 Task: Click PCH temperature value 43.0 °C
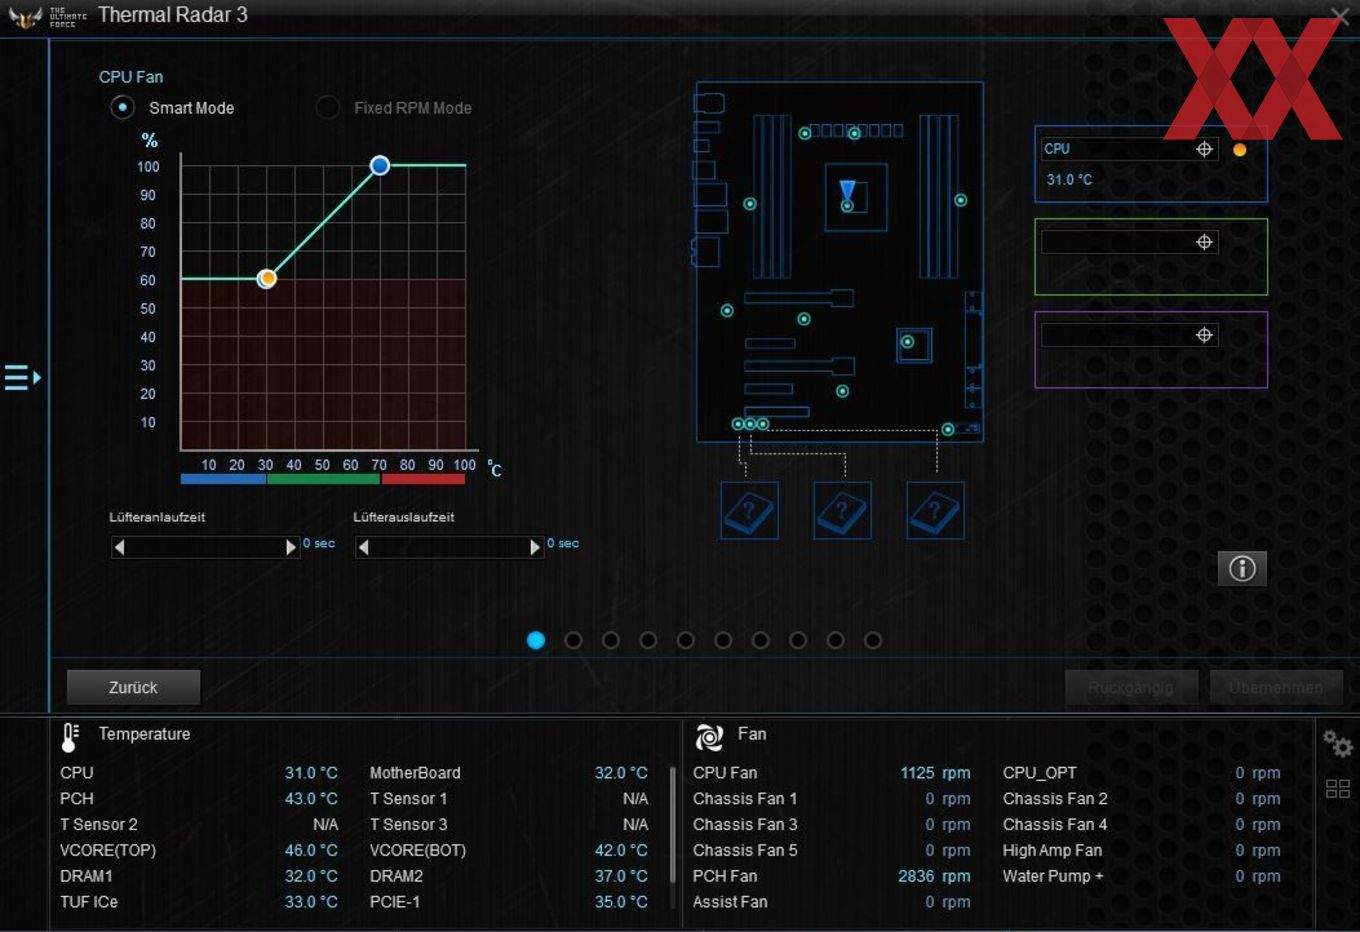click(x=311, y=799)
